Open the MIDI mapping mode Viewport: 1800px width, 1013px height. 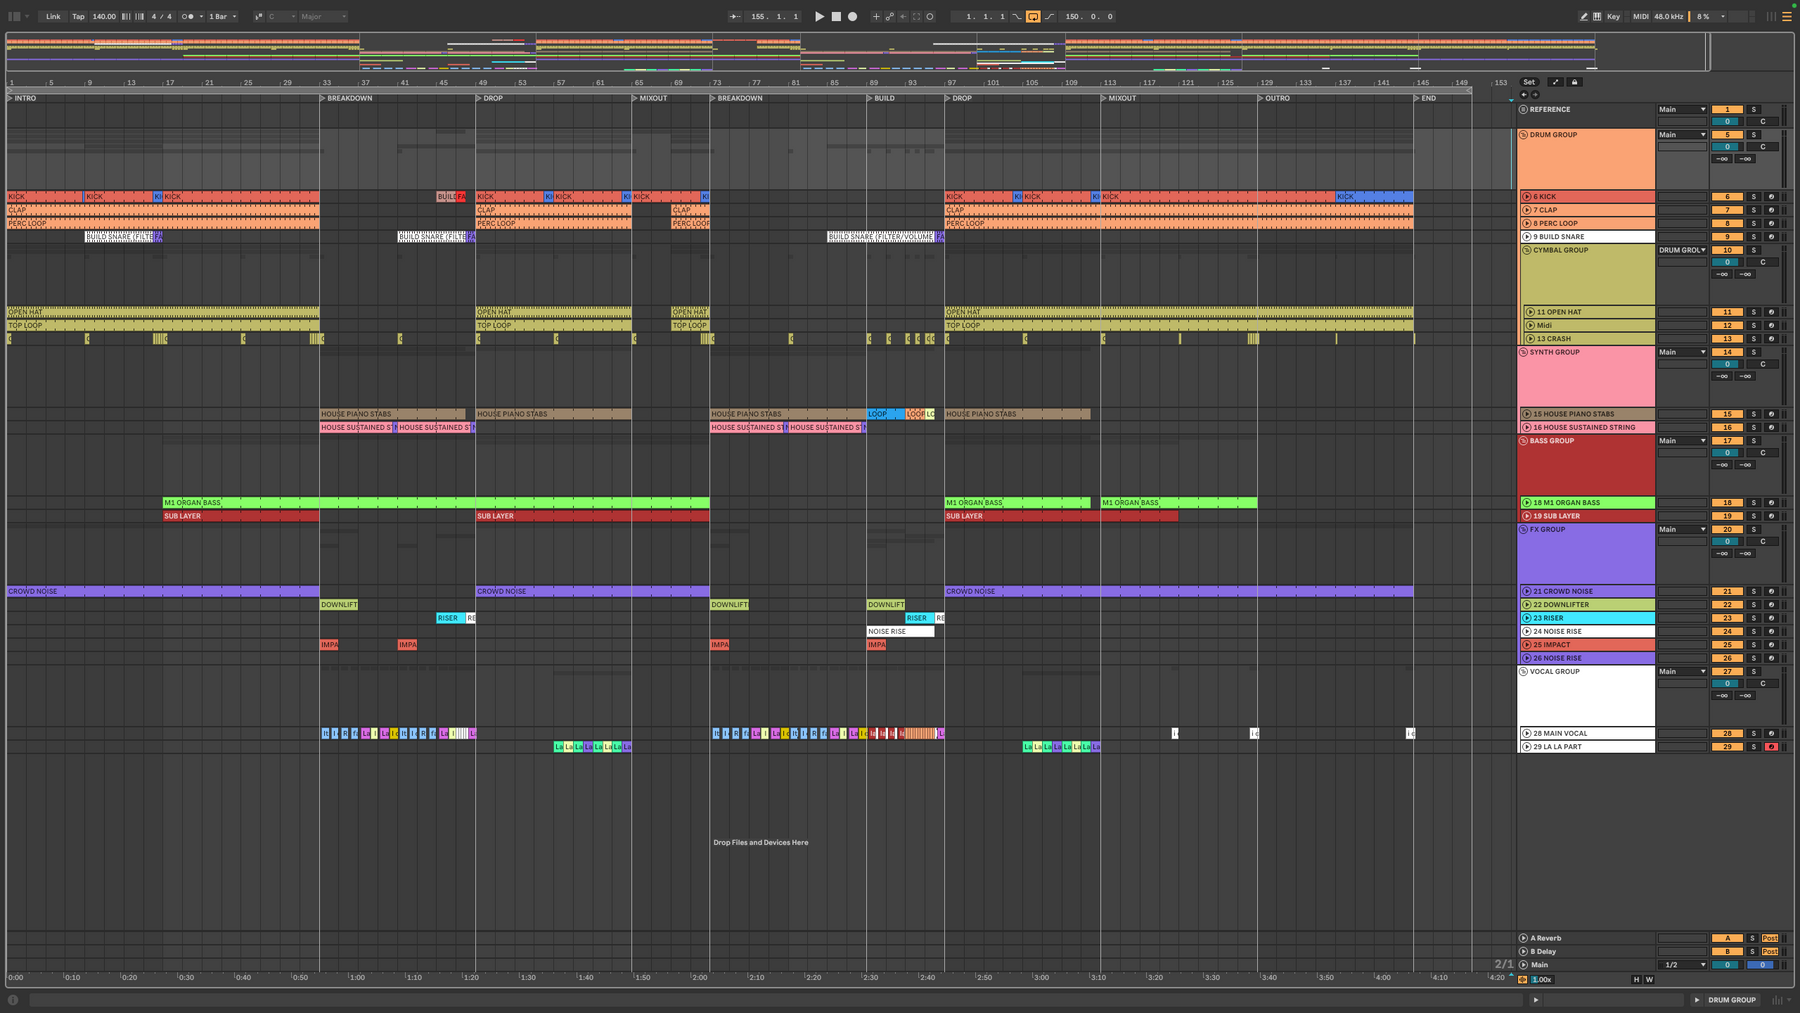1640,16
